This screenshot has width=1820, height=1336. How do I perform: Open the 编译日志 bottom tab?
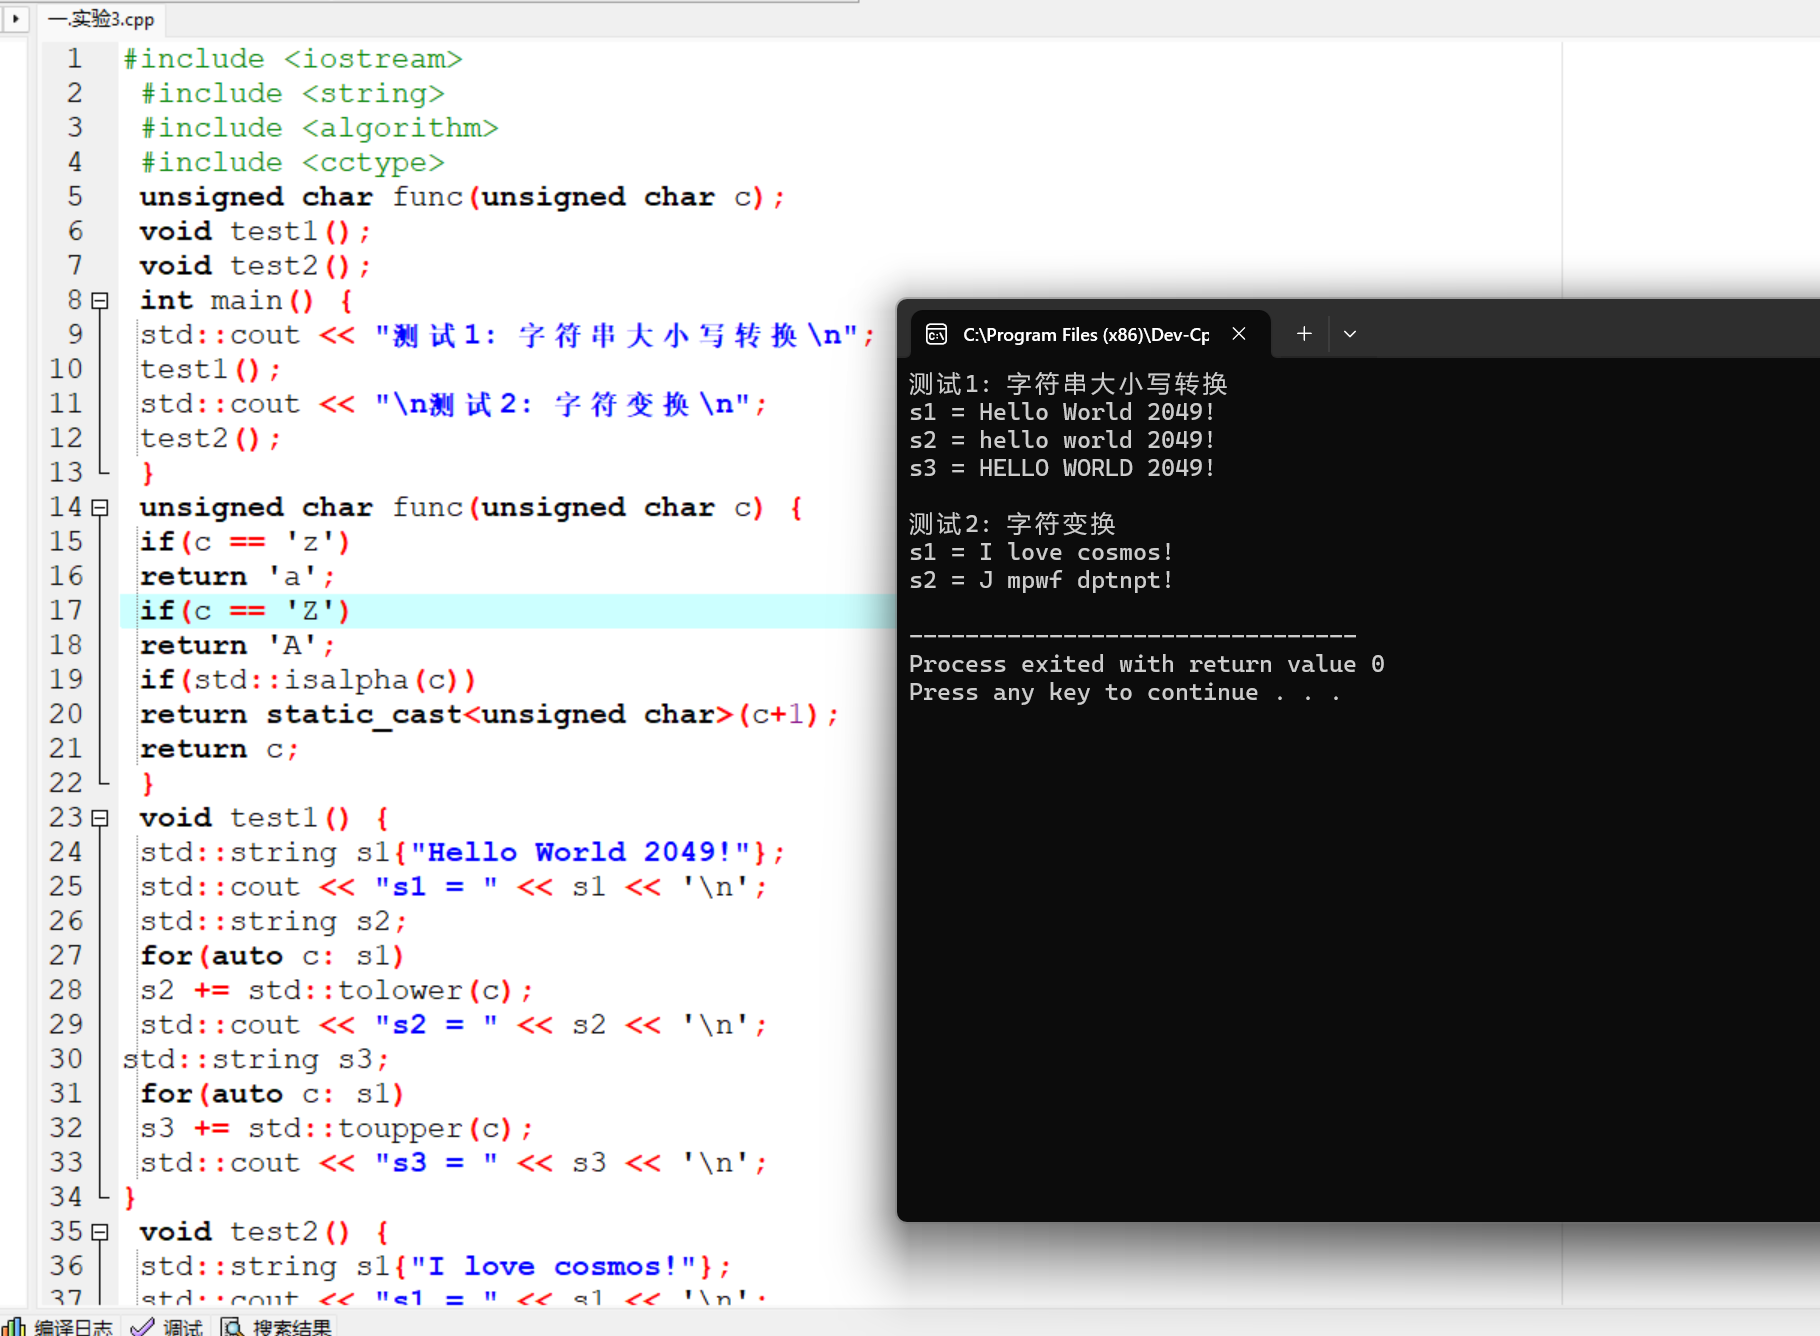click(x=60, y=1327)
